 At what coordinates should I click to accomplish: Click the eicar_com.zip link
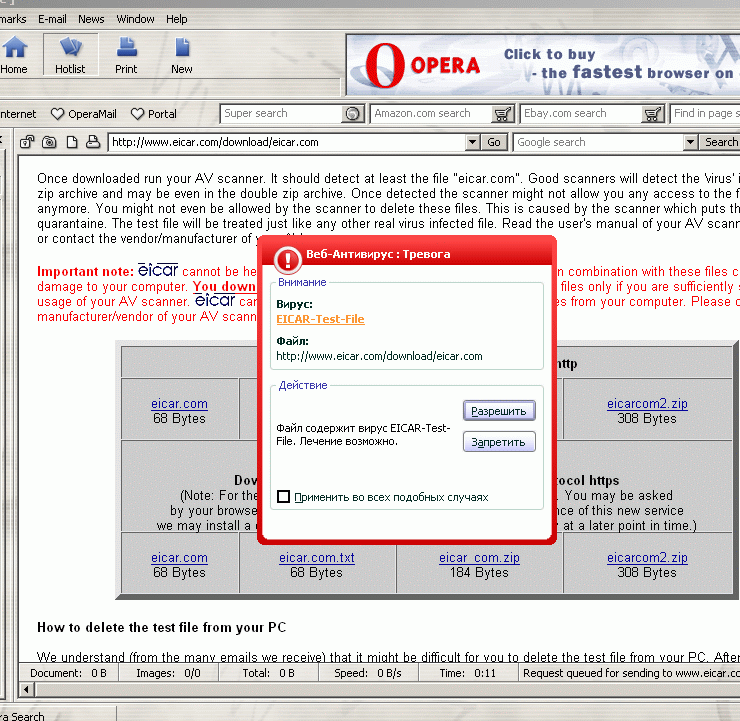[x=479, y=558]
